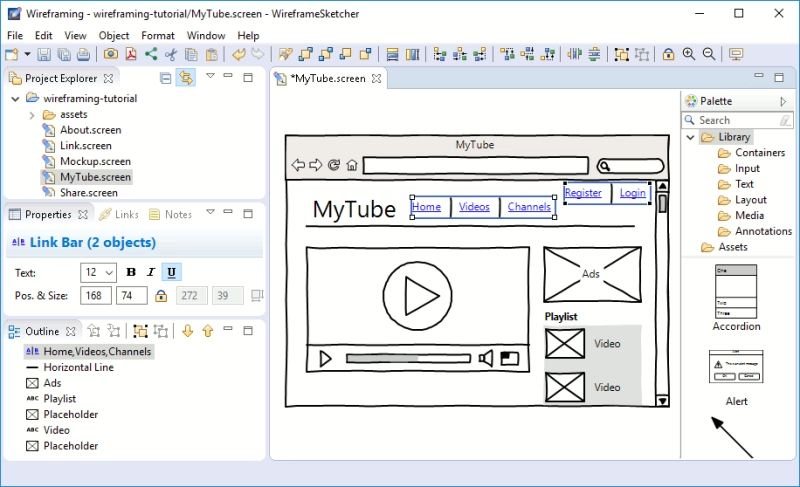The image size is (800, 487).
Task: Open the Format menu
Action: click(x=158, y=35)
